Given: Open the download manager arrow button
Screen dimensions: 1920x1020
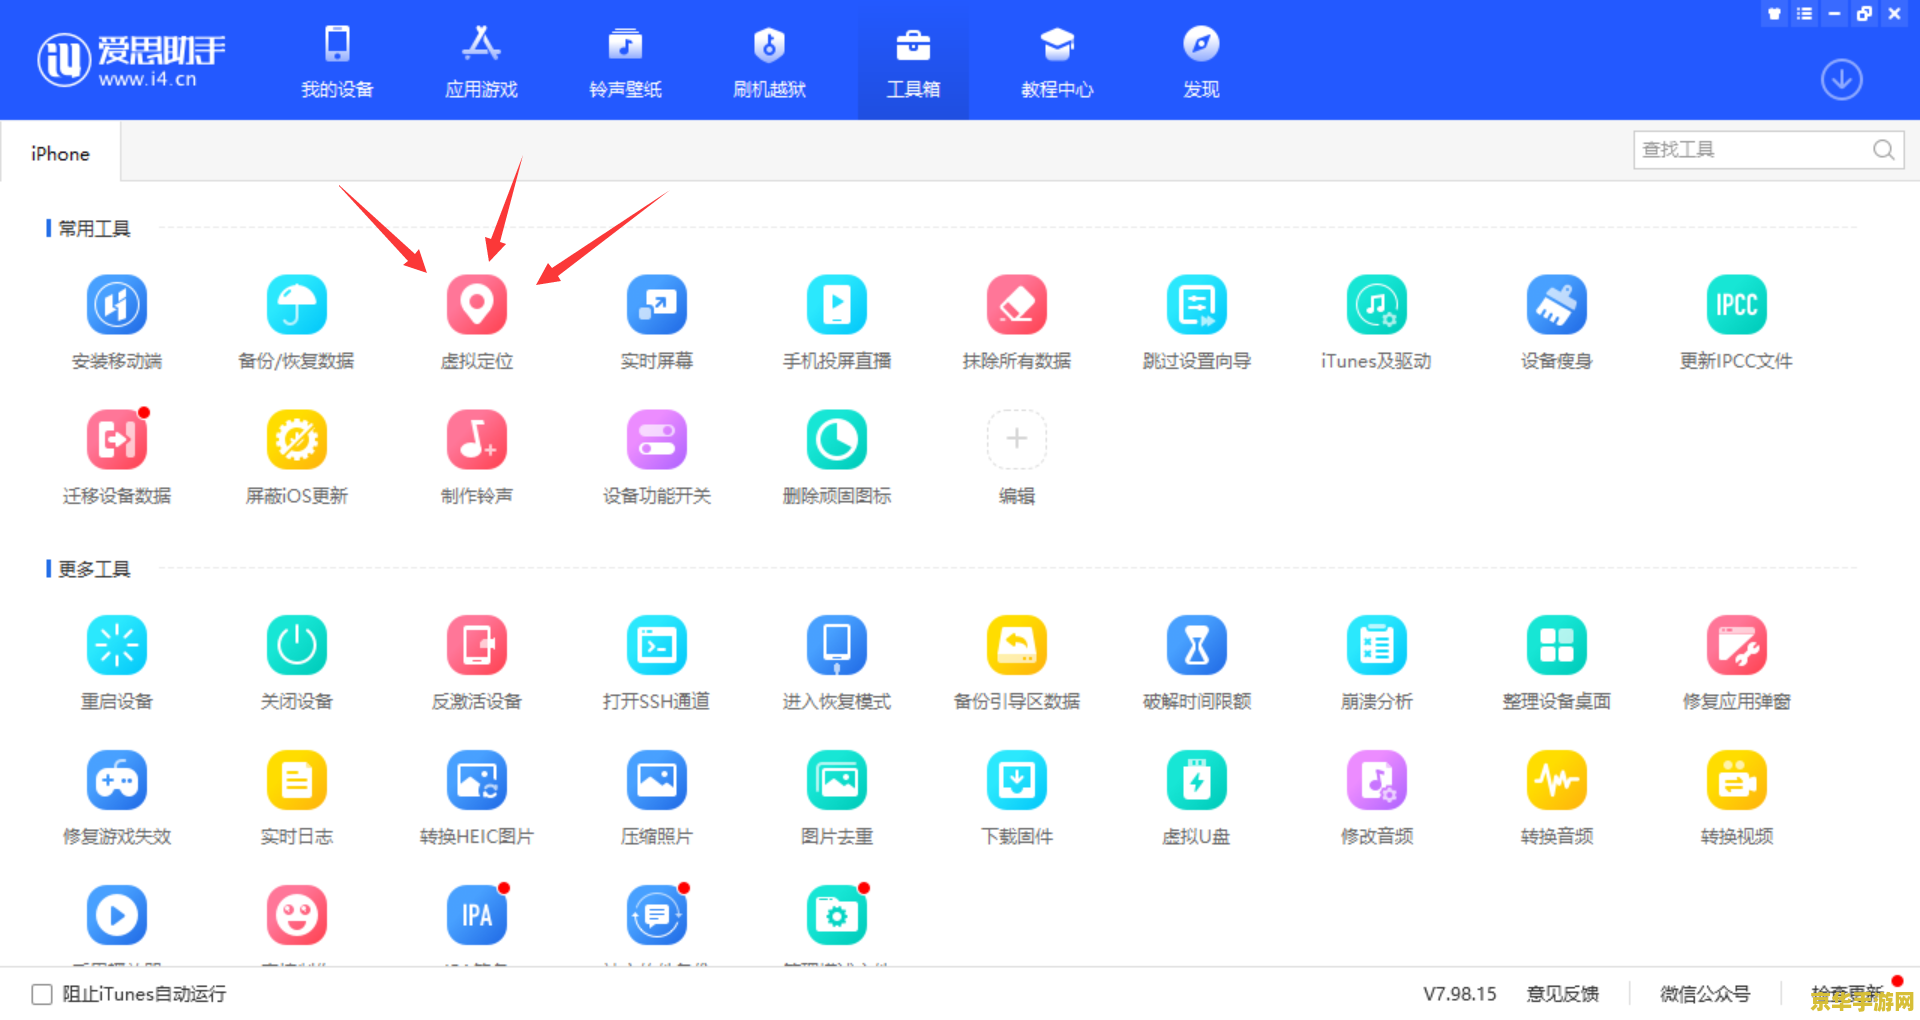Looking at the screenshot, I should 1841,80.
